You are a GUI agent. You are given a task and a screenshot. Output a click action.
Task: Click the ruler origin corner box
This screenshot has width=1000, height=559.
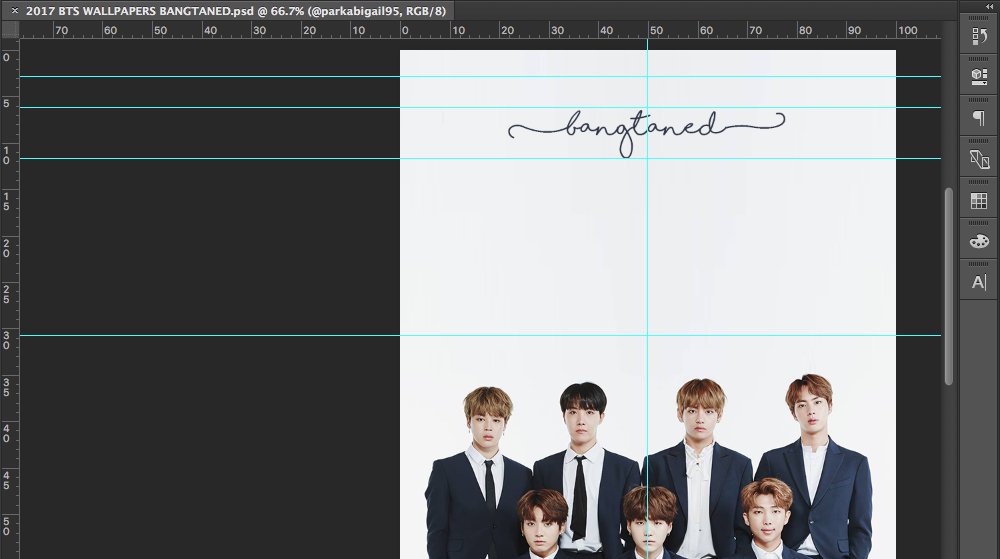pos(10,29)
